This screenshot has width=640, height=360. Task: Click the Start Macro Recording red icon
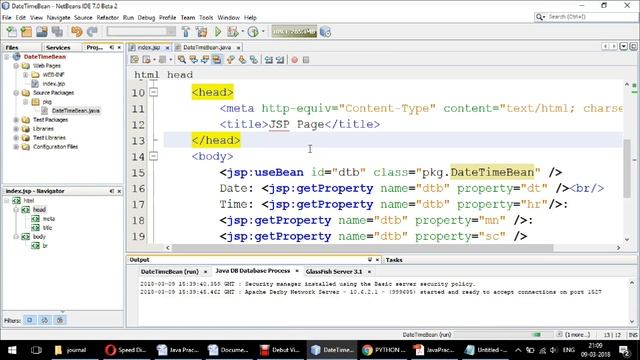[x=294, y=60]
